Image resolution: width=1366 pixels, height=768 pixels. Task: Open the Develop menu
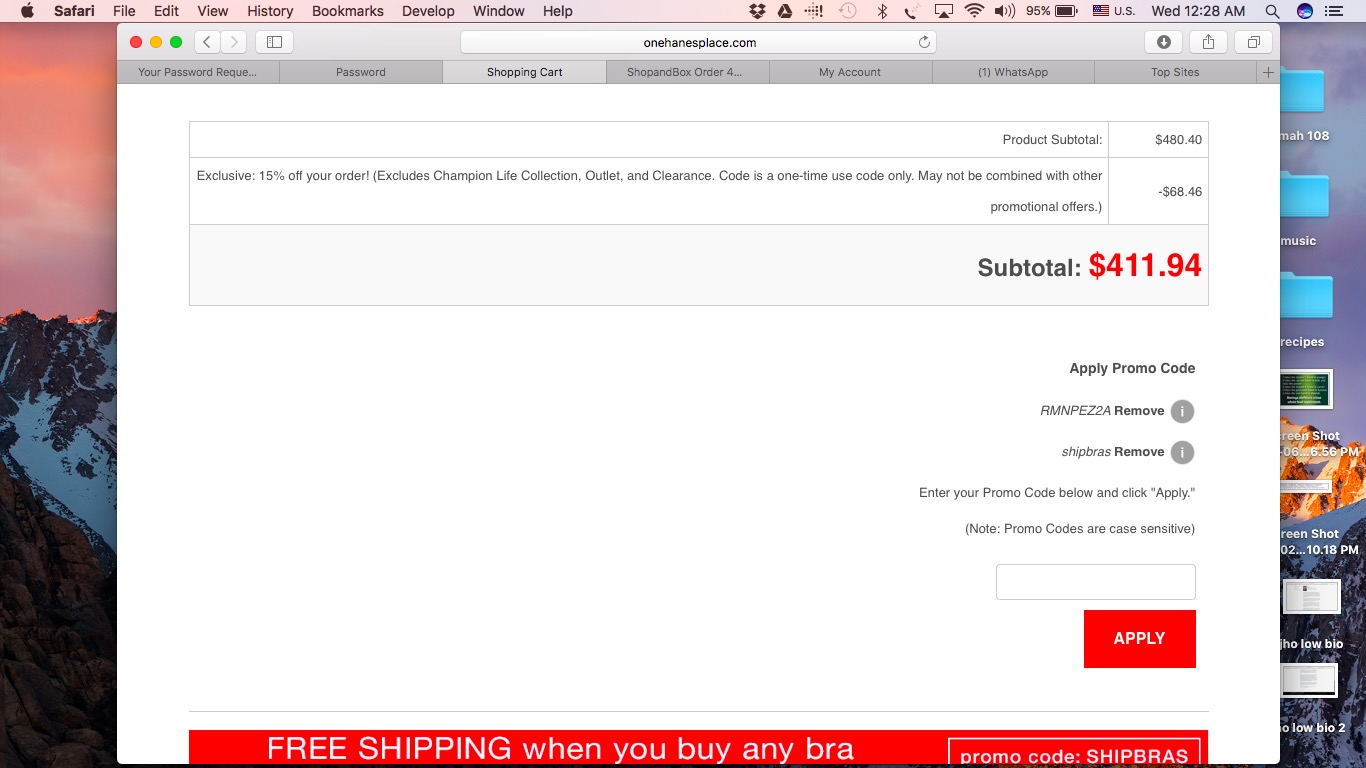tap(427, 11)
